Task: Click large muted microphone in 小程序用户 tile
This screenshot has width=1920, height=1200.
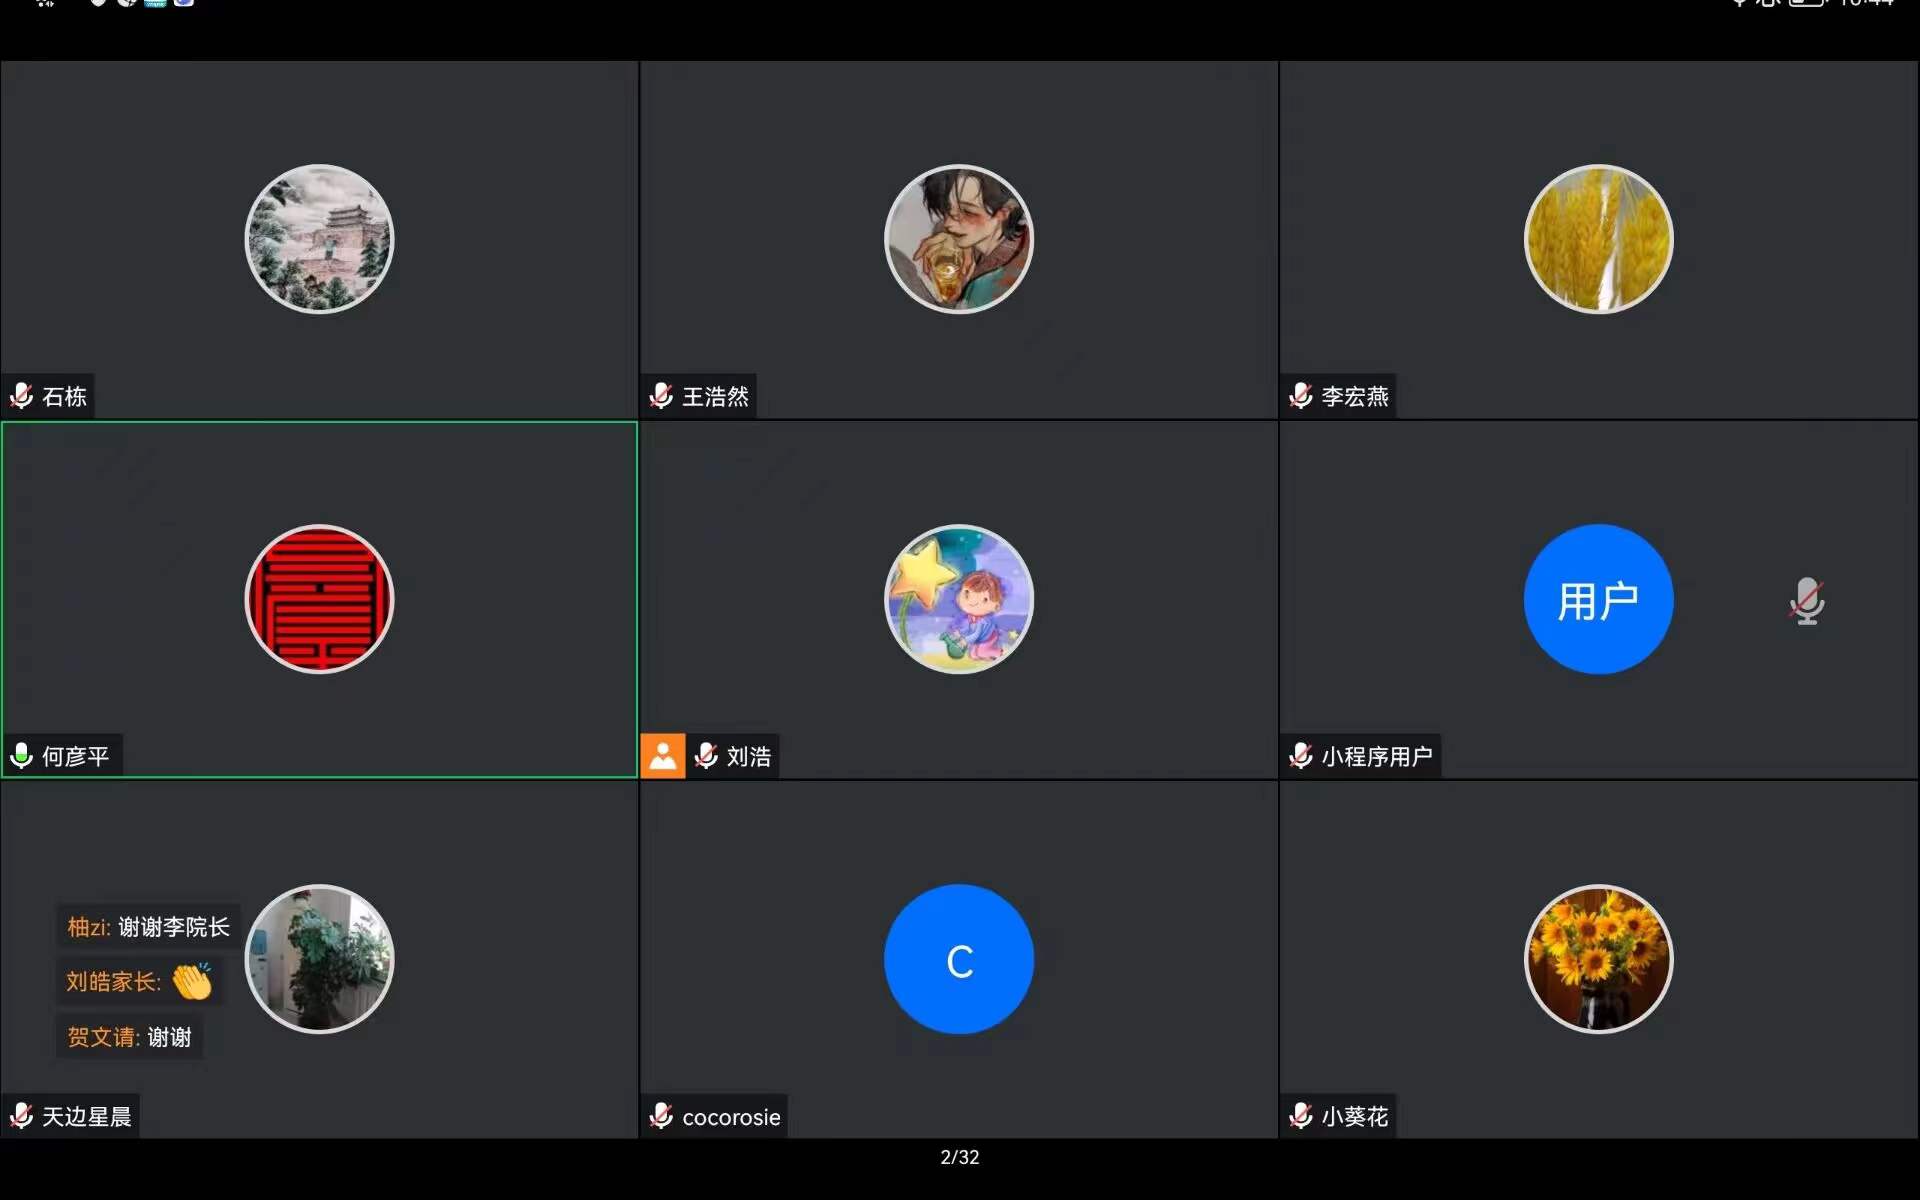Action: [1807, 601]
